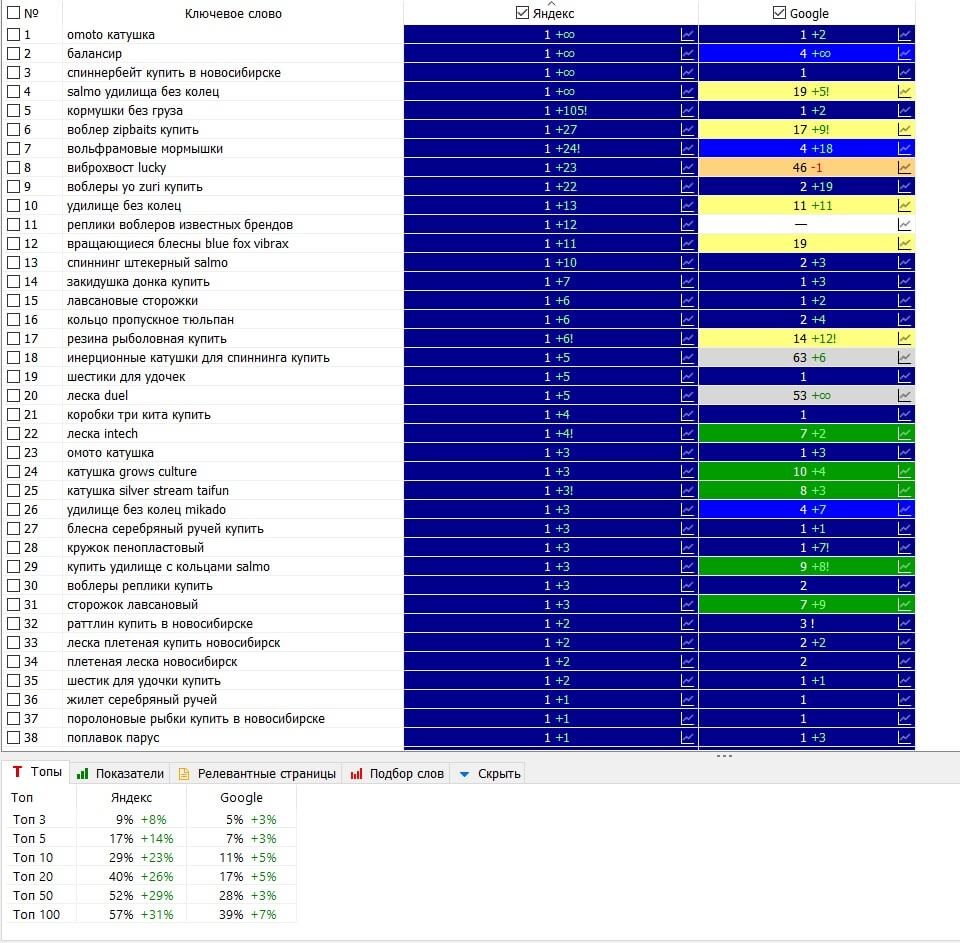Click keyword спиннербейт купить в новосибирске
The height and width of the screenshot is (943, 960).
(174, 73)
